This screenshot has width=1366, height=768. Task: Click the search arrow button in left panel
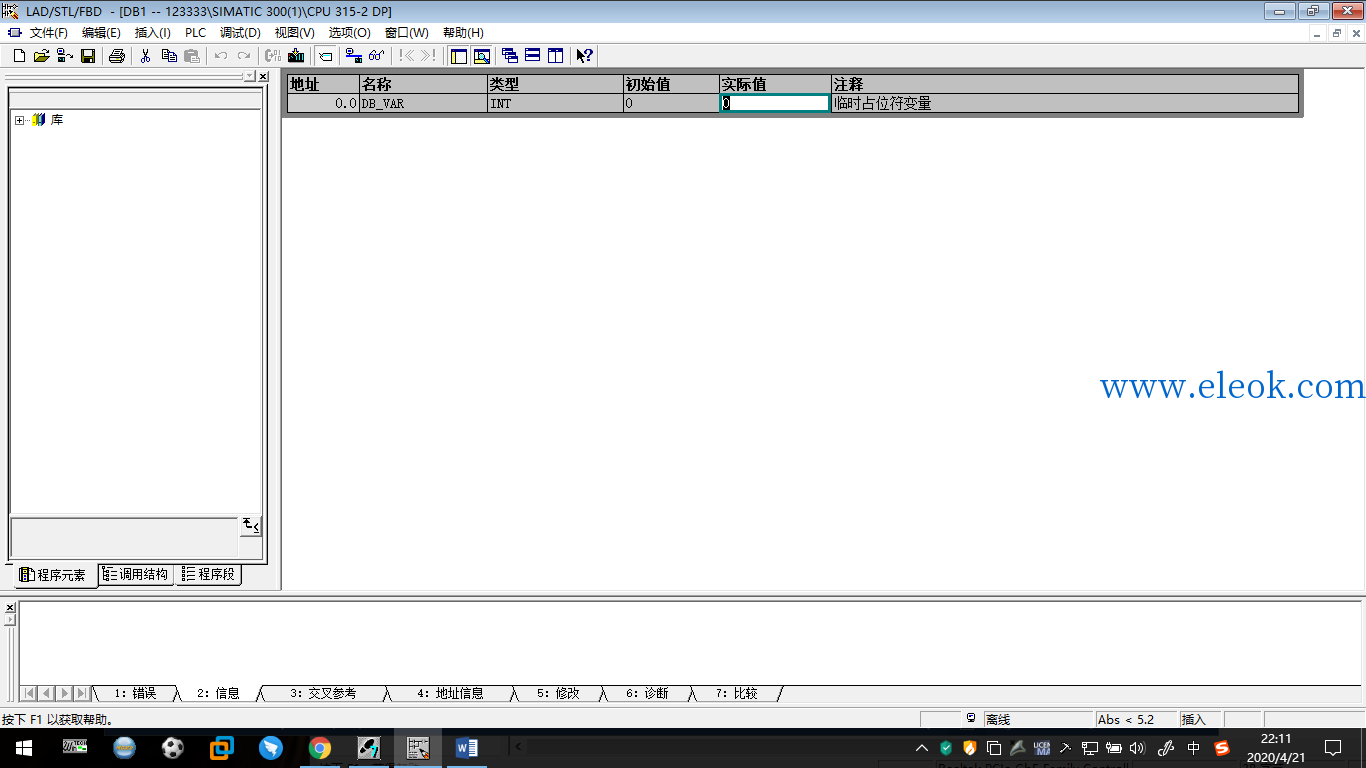pyautogui.click(x=250, y=526)
